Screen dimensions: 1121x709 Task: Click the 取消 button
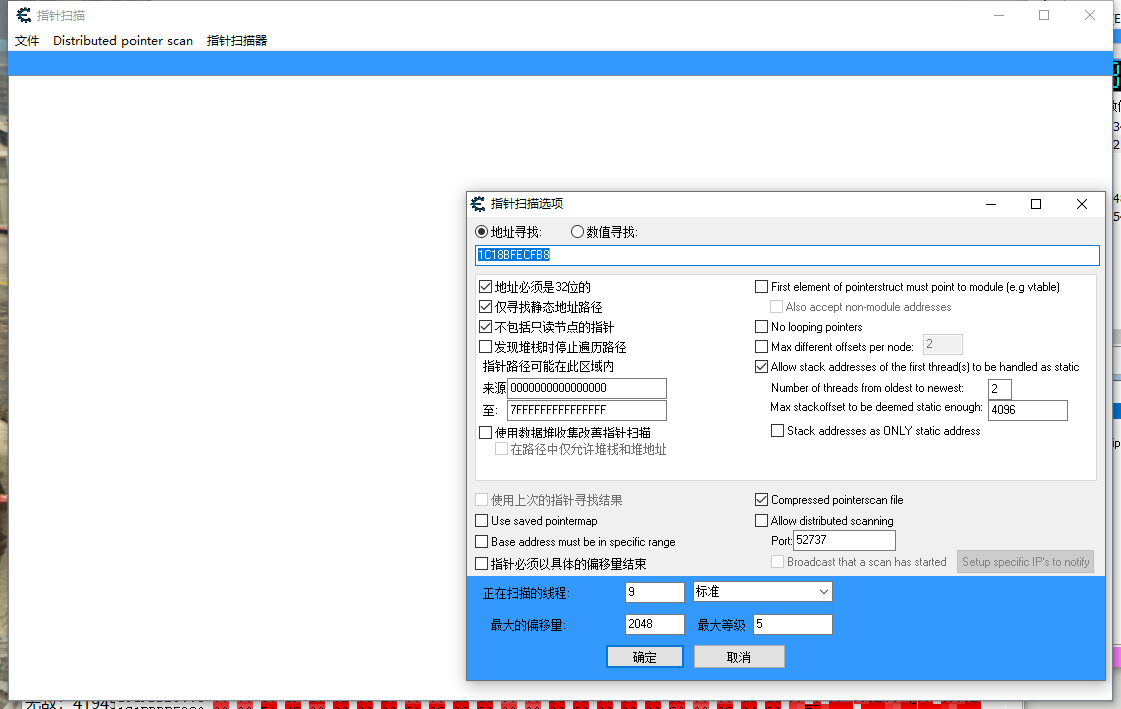point(739,657)
